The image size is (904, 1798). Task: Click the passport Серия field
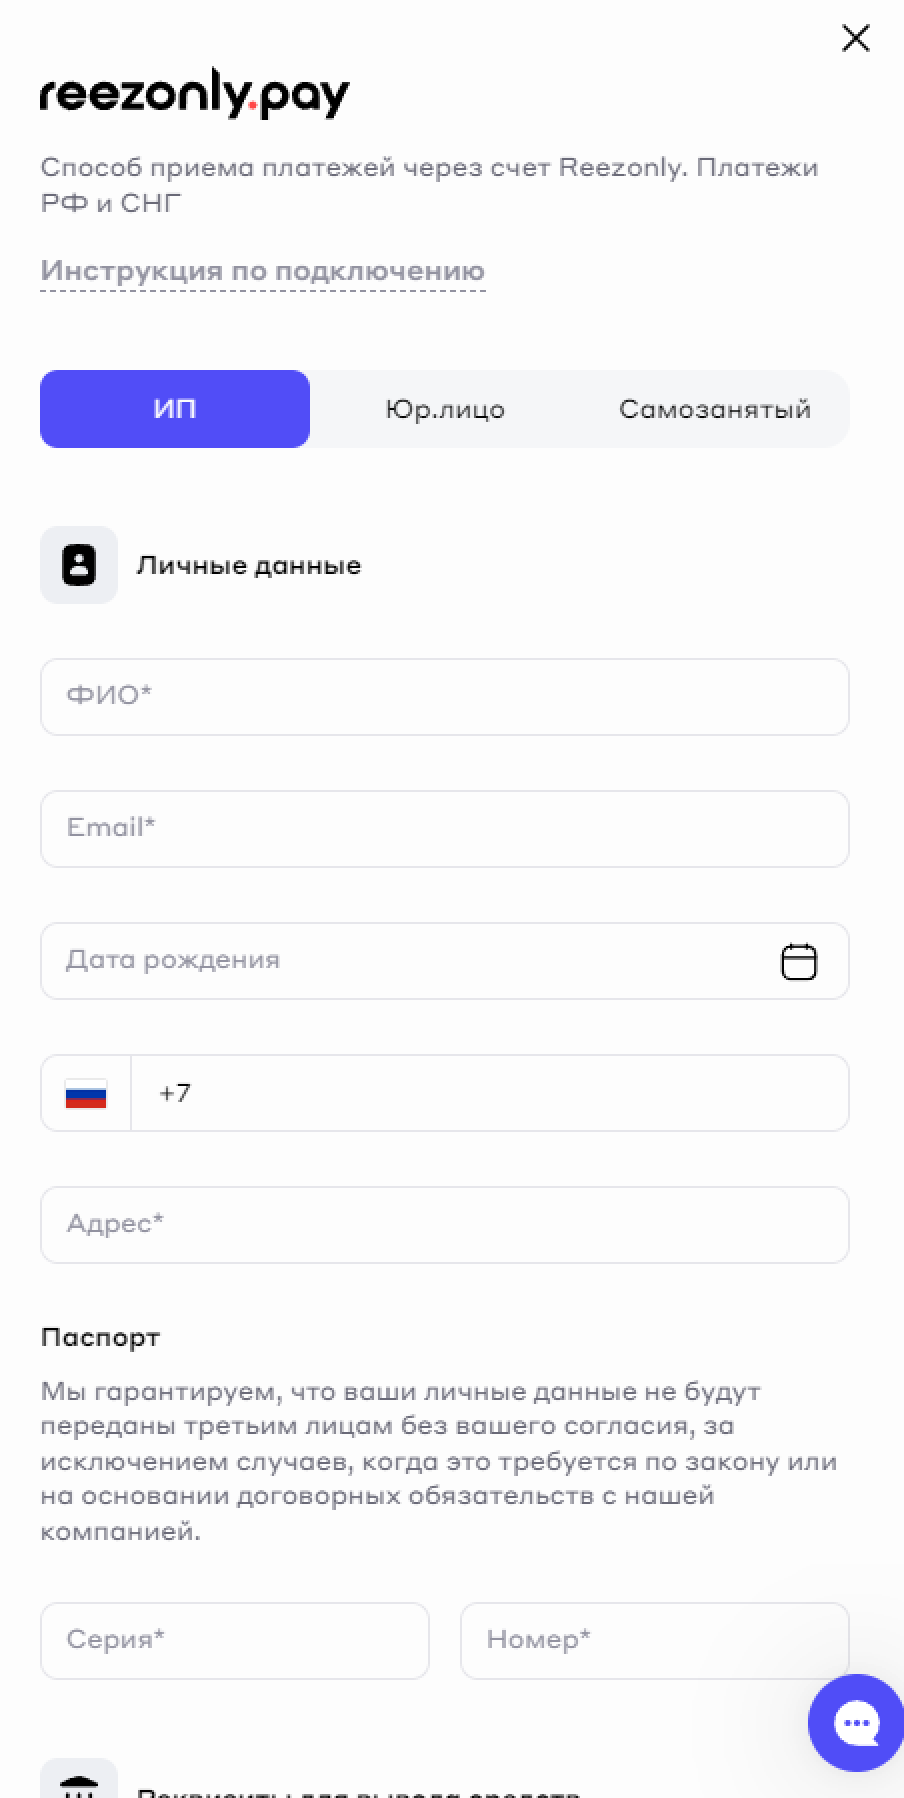point(235,1641)
